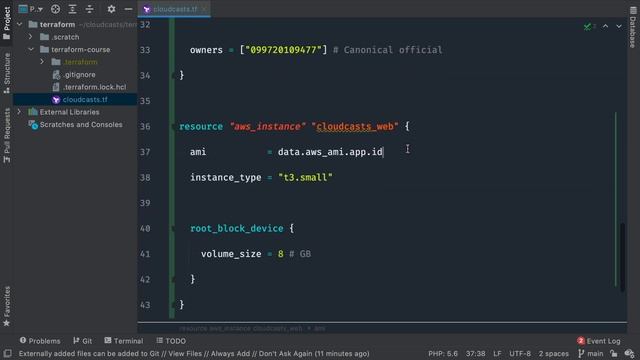Click the volume_size value 8
Image resolution: width=640 pixels, height=360 pixels.
pyautogui.click(x=281, y=254)
